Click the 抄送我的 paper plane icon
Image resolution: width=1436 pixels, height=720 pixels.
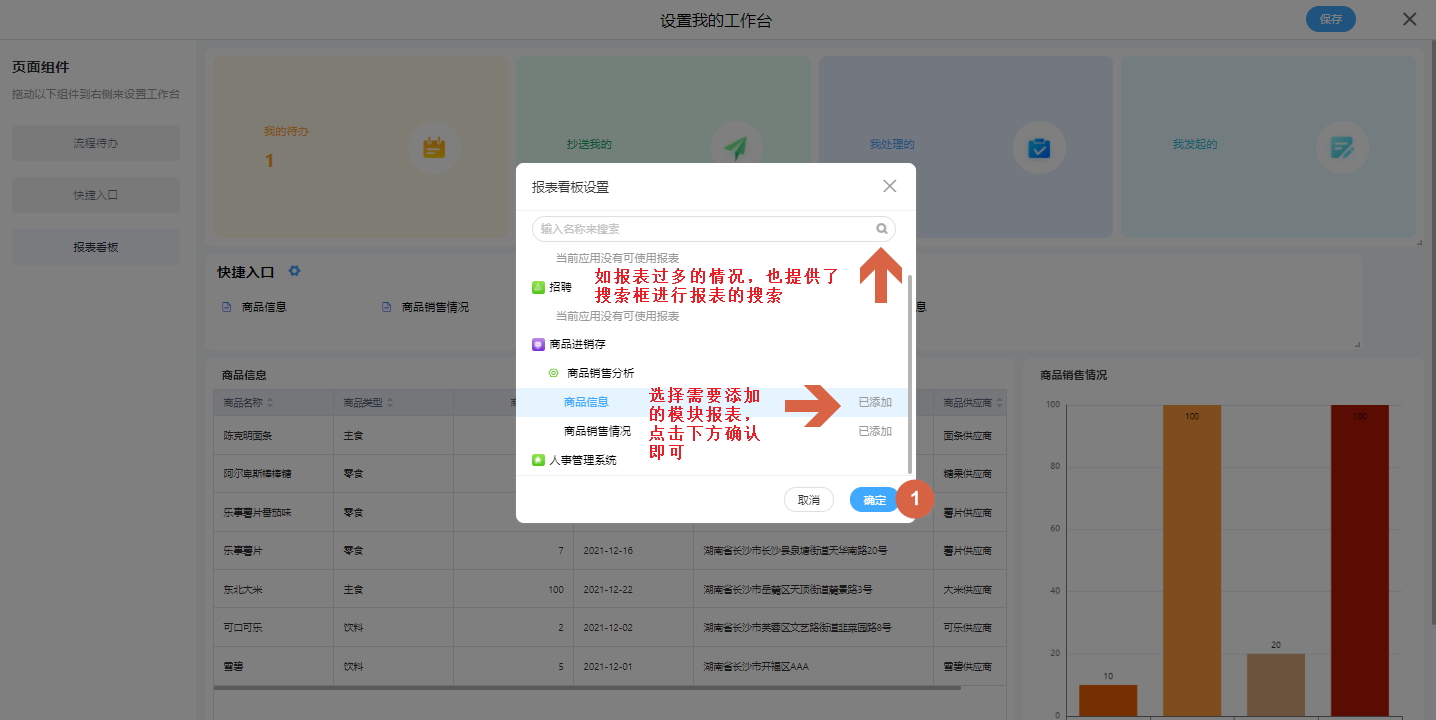pos(736,148)
